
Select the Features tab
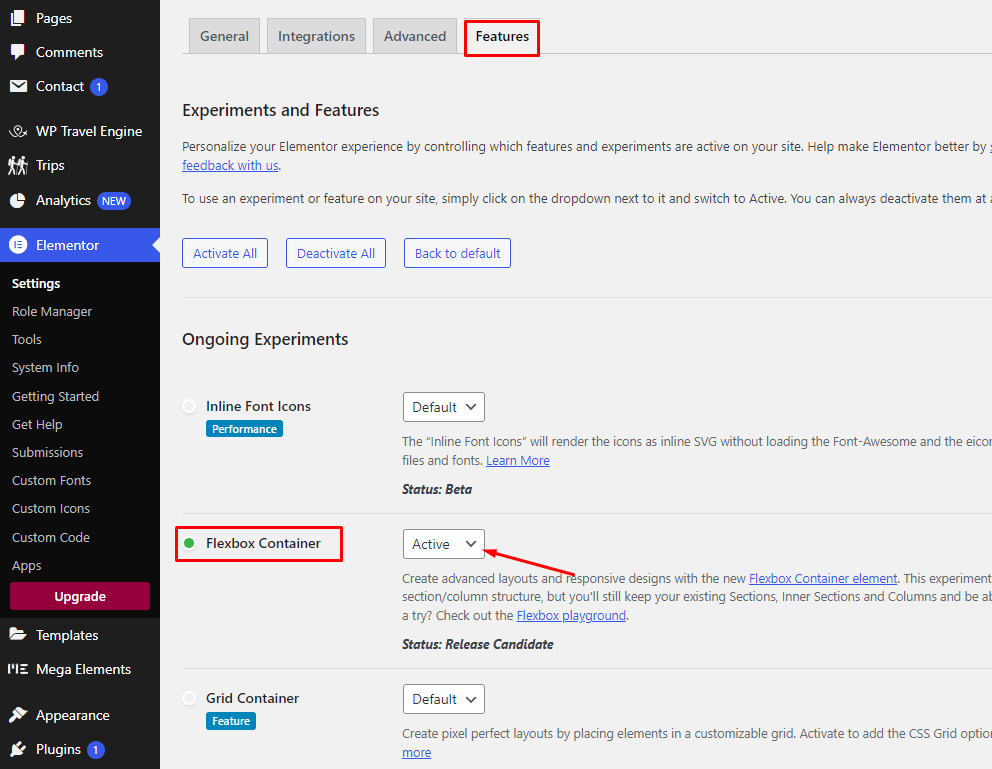pyautogui.click(x=502, y=37)
